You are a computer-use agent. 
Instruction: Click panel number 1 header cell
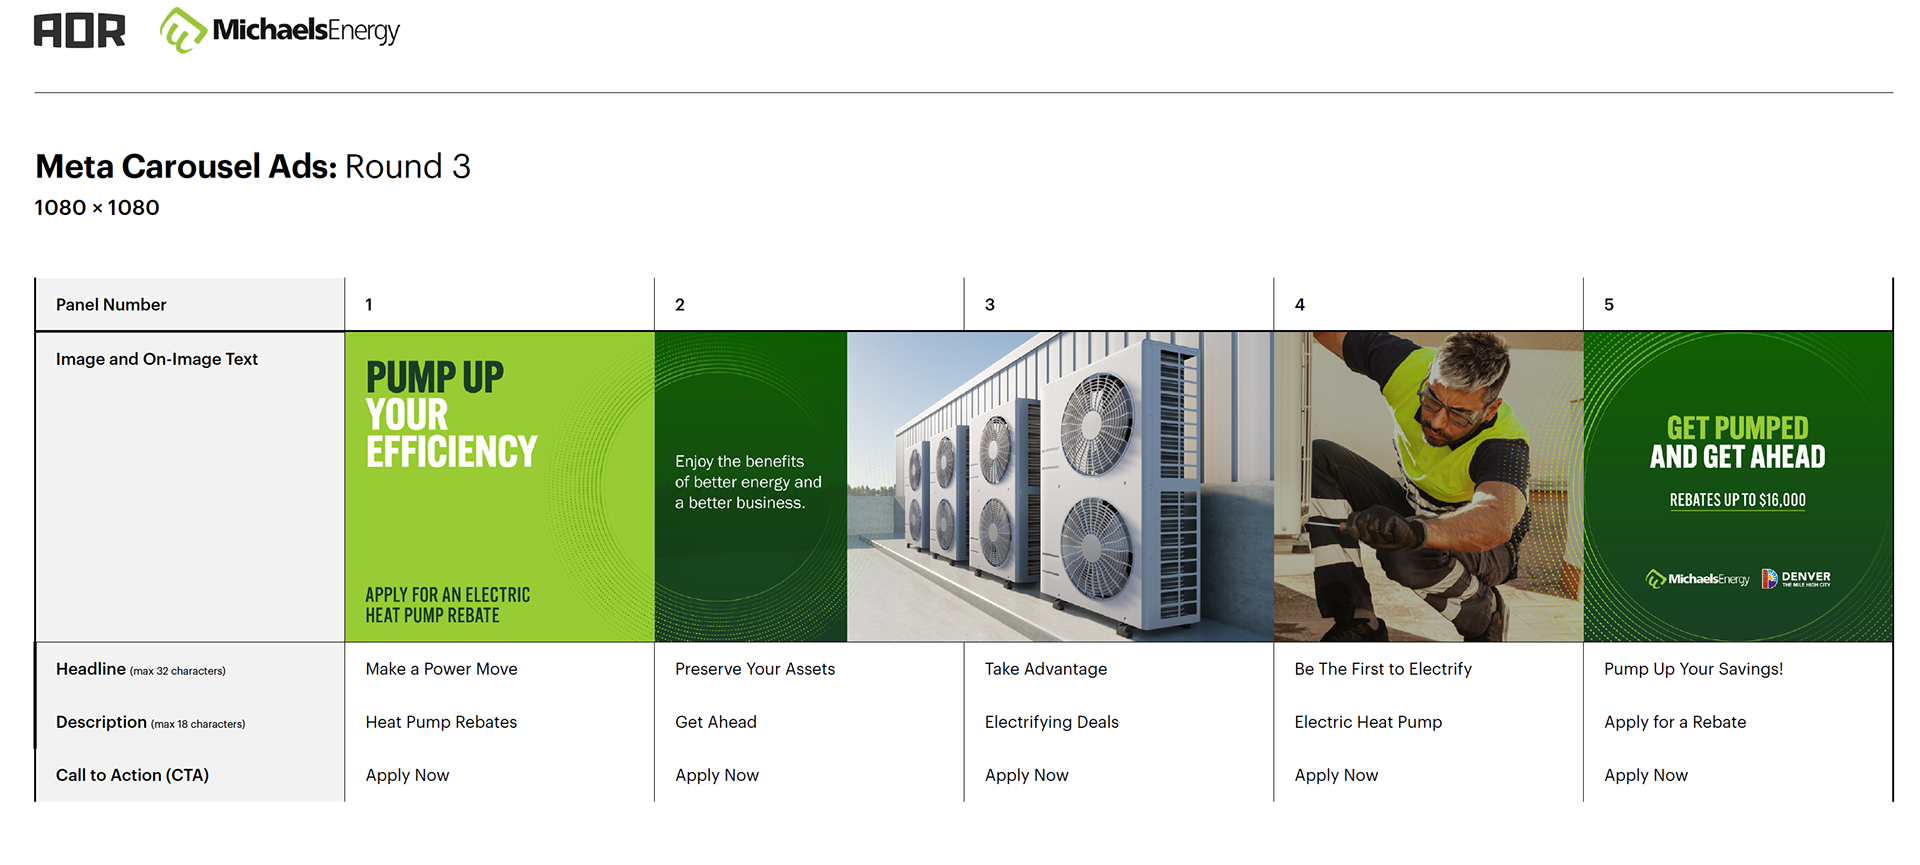(x=500, y=305)
